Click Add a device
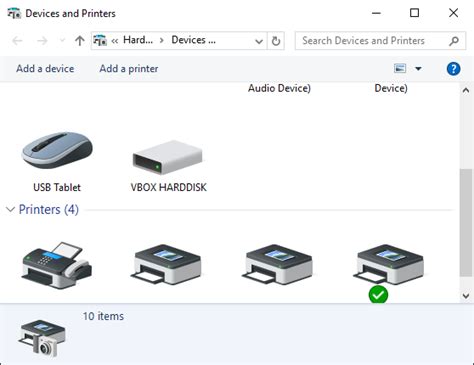Screen dimensions: 474x365 (x=45, y=69)
